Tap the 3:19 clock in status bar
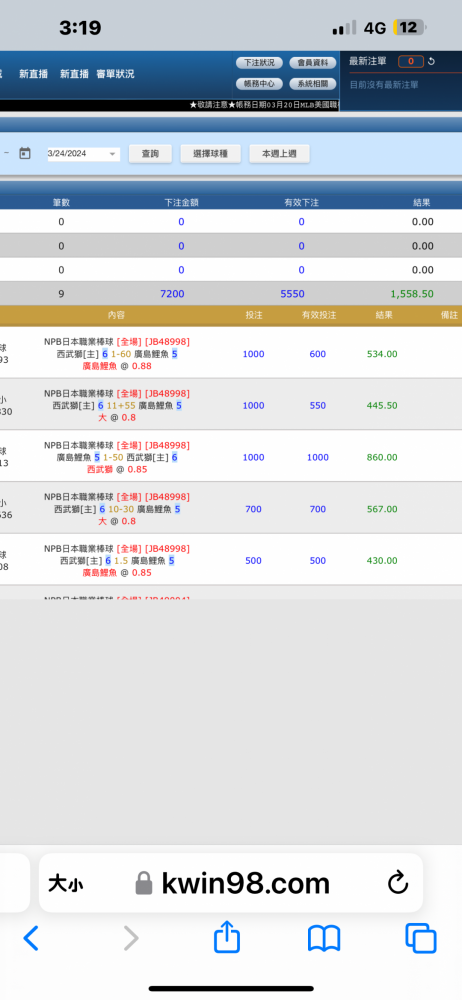Viewport: 462px width, 1000px height. (80, 27)
